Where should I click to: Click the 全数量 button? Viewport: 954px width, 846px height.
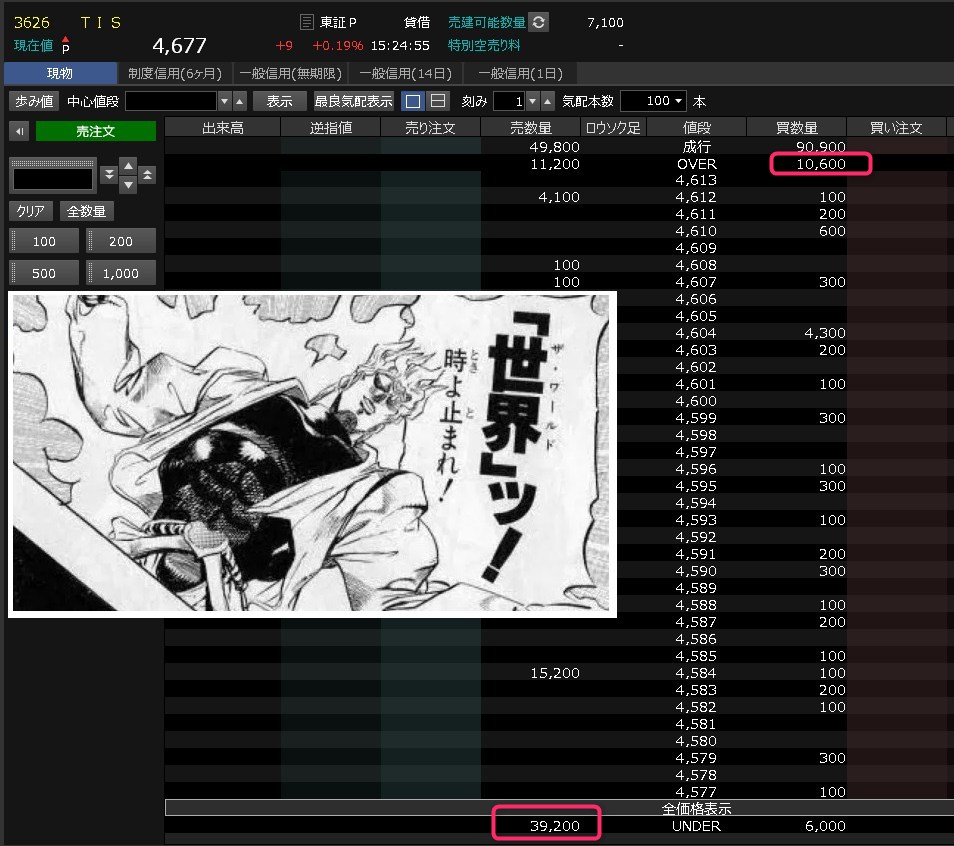pos(86,211)
